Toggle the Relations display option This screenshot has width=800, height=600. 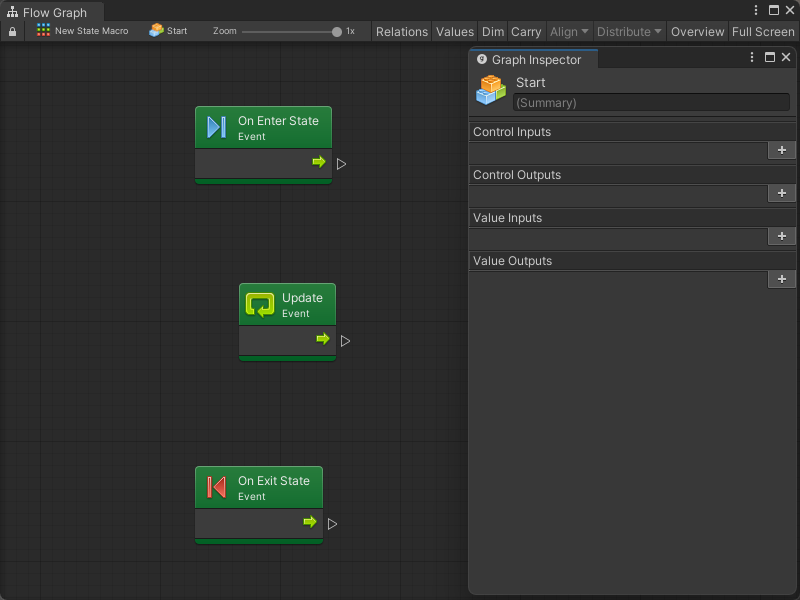point(401,31)
